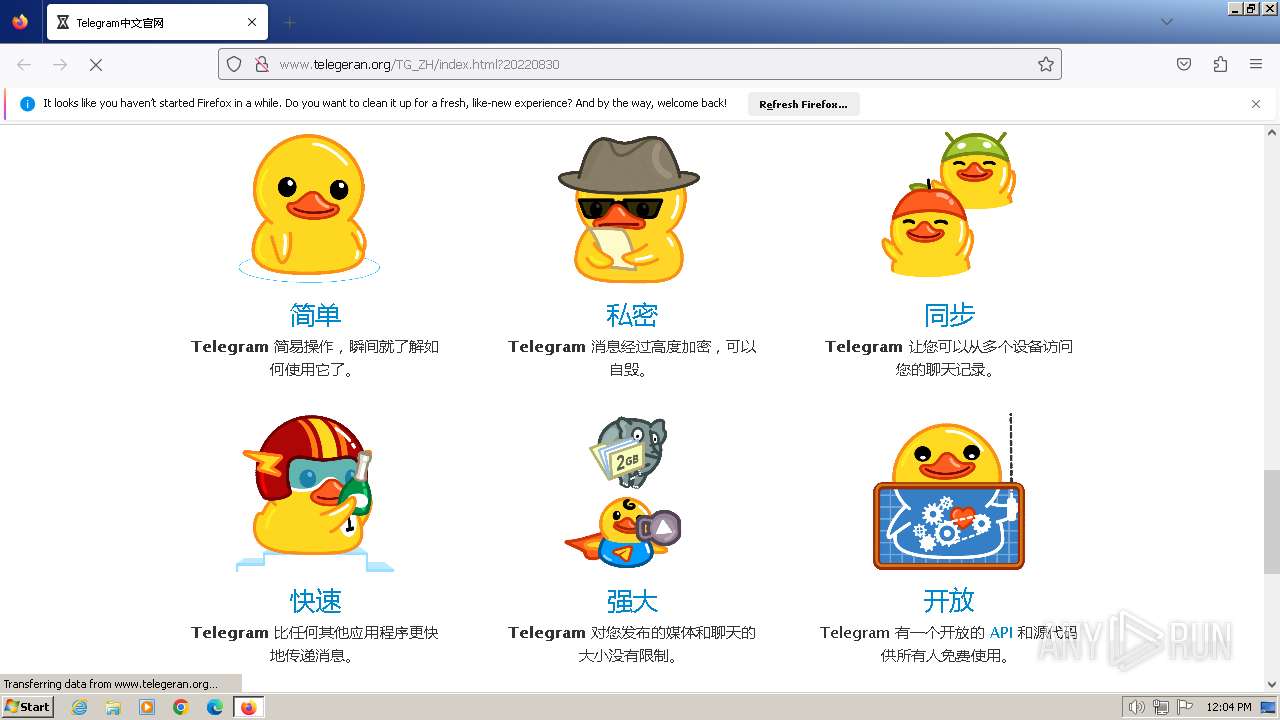Expand the list all tabs dropdown

coord(1166,22)
